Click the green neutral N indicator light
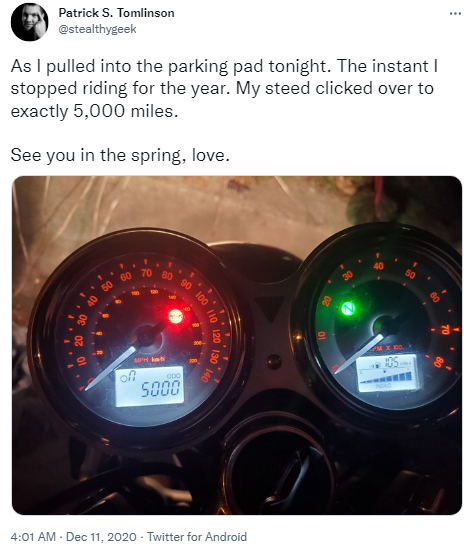Image resolution: width=476 pixels, height=555 pixels. tap(348, 308)
